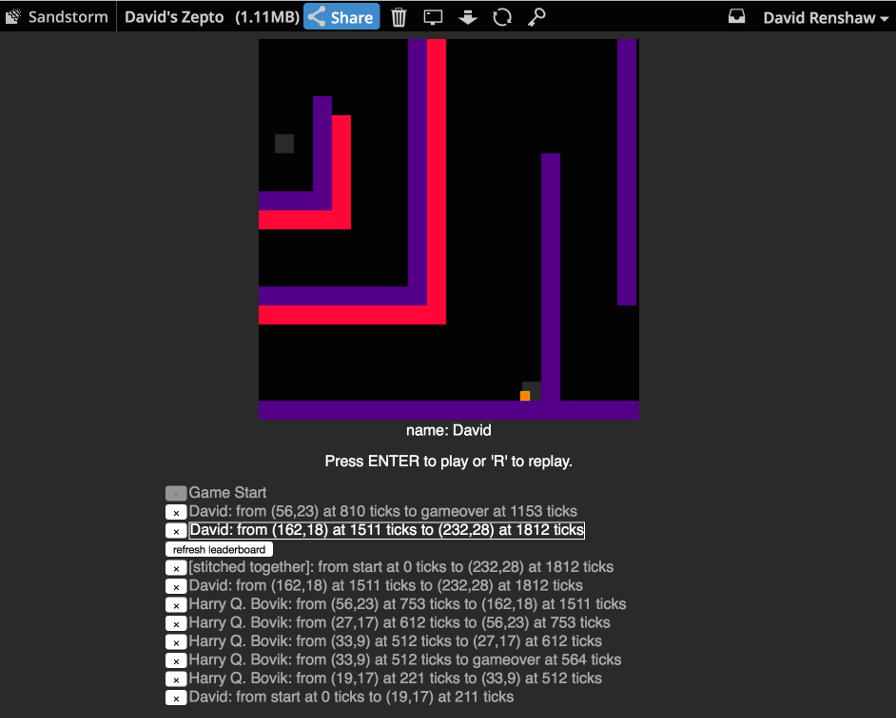Delete David's 810 ticks gameover entry
Viewport: 896px width, 718px height.
(176, 512)
